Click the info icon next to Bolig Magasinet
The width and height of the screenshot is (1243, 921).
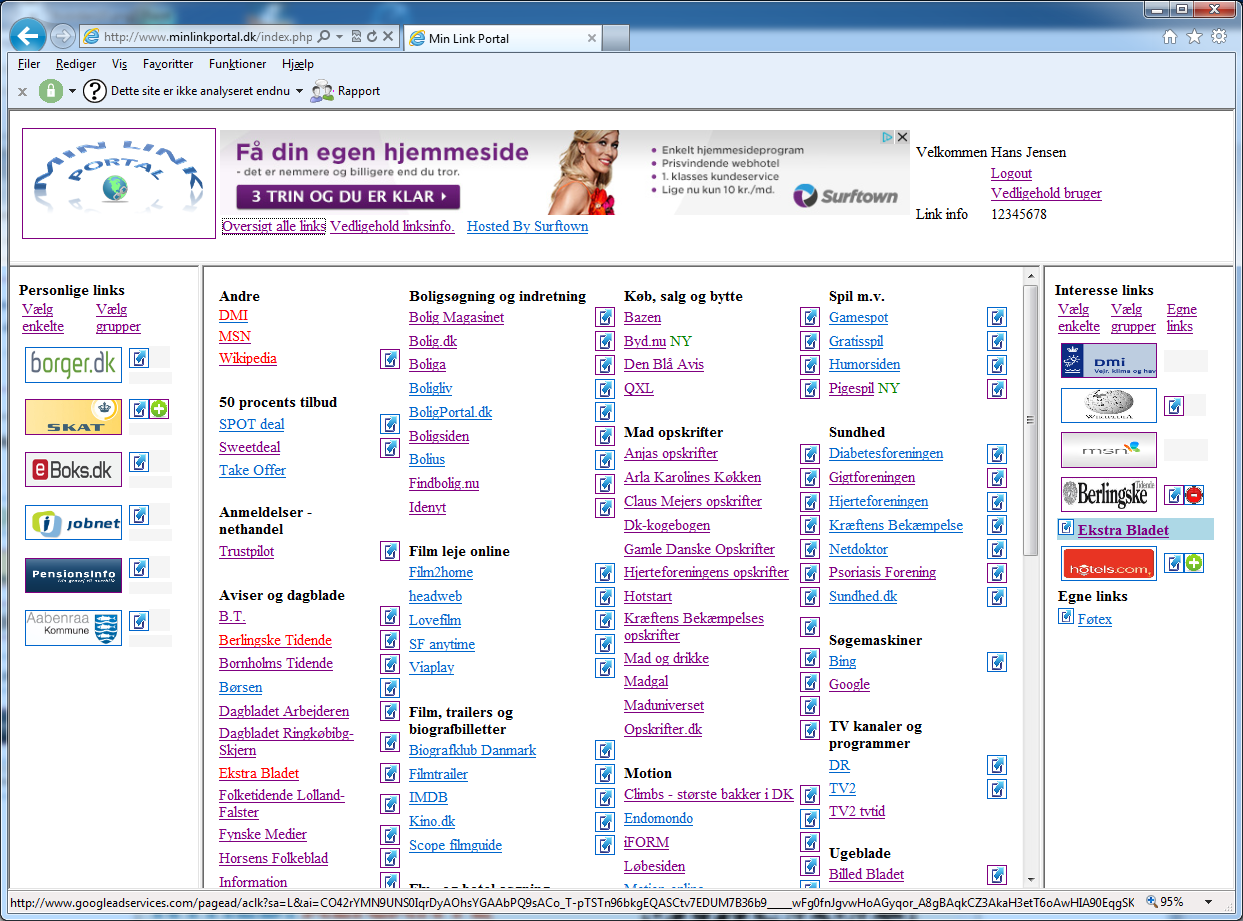[605, 318]
